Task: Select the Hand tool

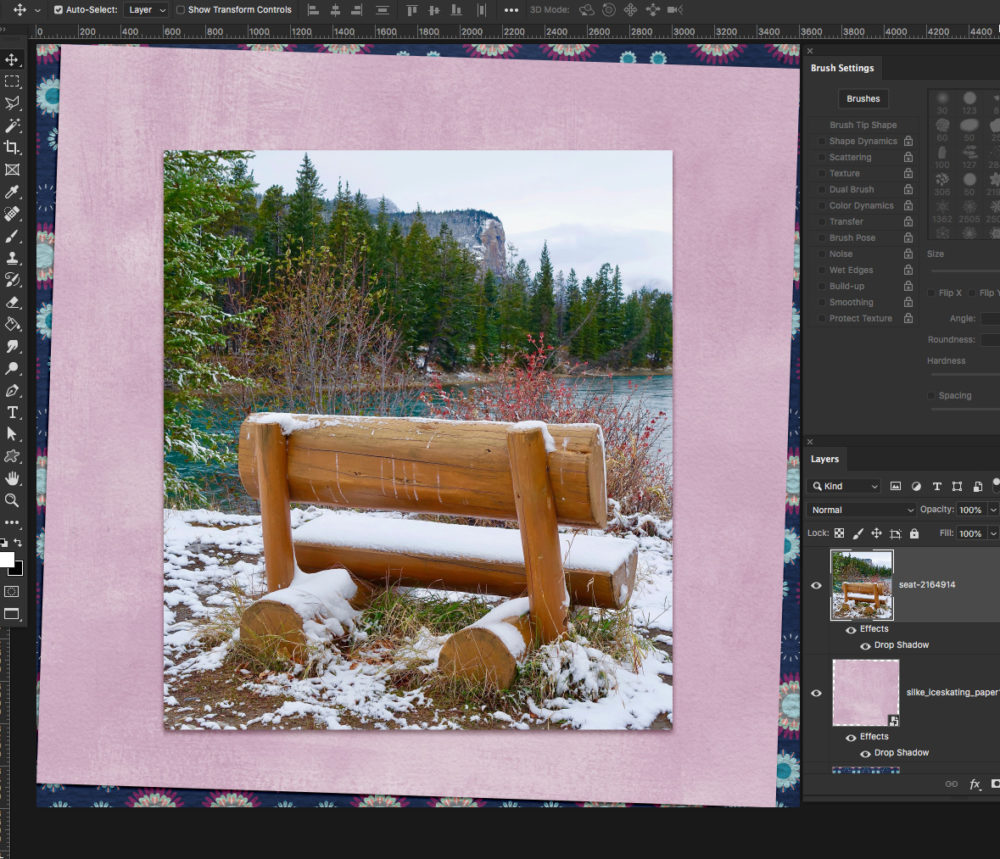Action: pyautogui.click(x=12, y=478)
